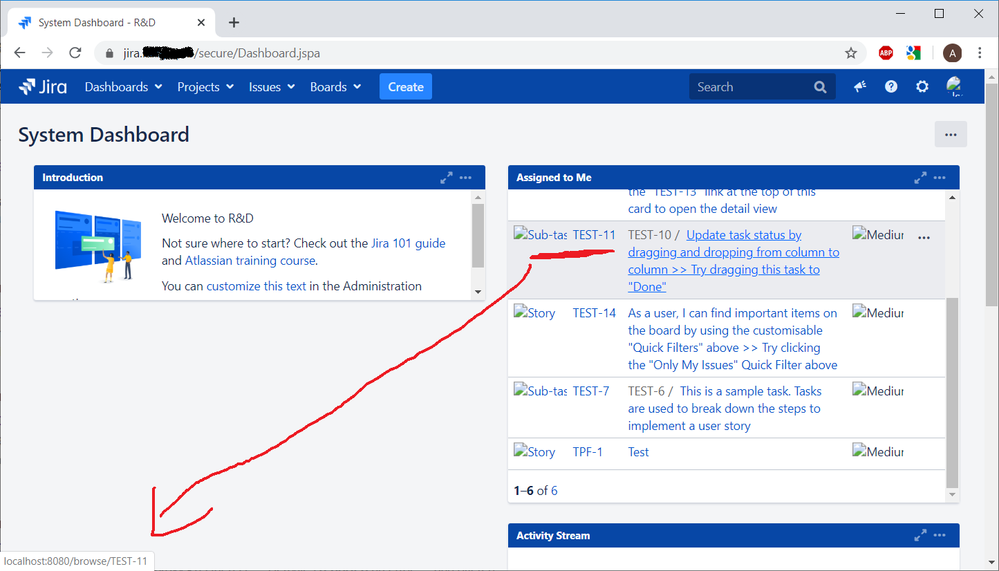
Task: Close the System Dashboard tab
Action: click(201, 22)
